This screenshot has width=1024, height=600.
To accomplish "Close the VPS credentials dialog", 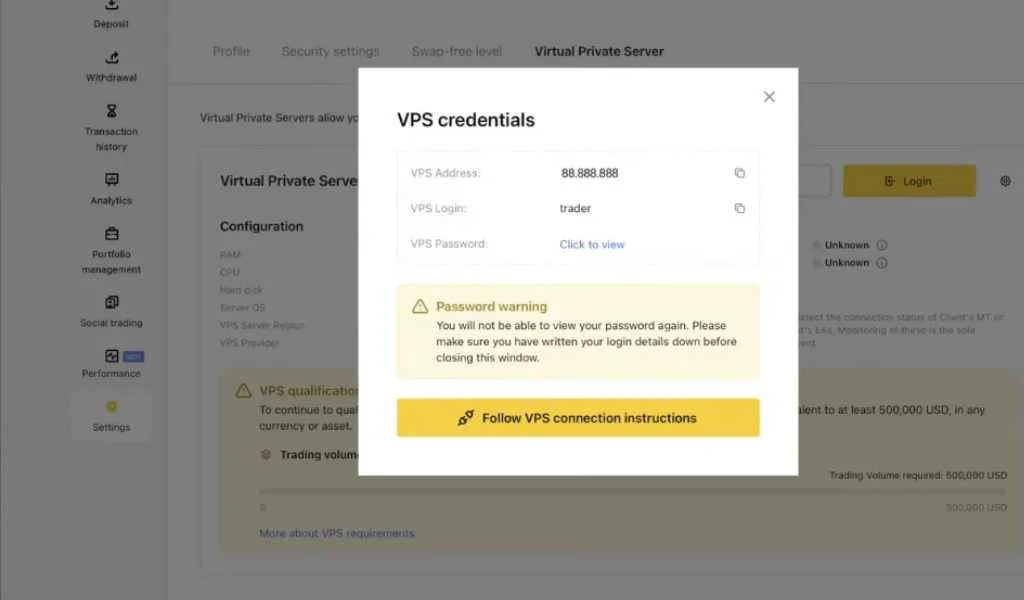I will (769, 96).
